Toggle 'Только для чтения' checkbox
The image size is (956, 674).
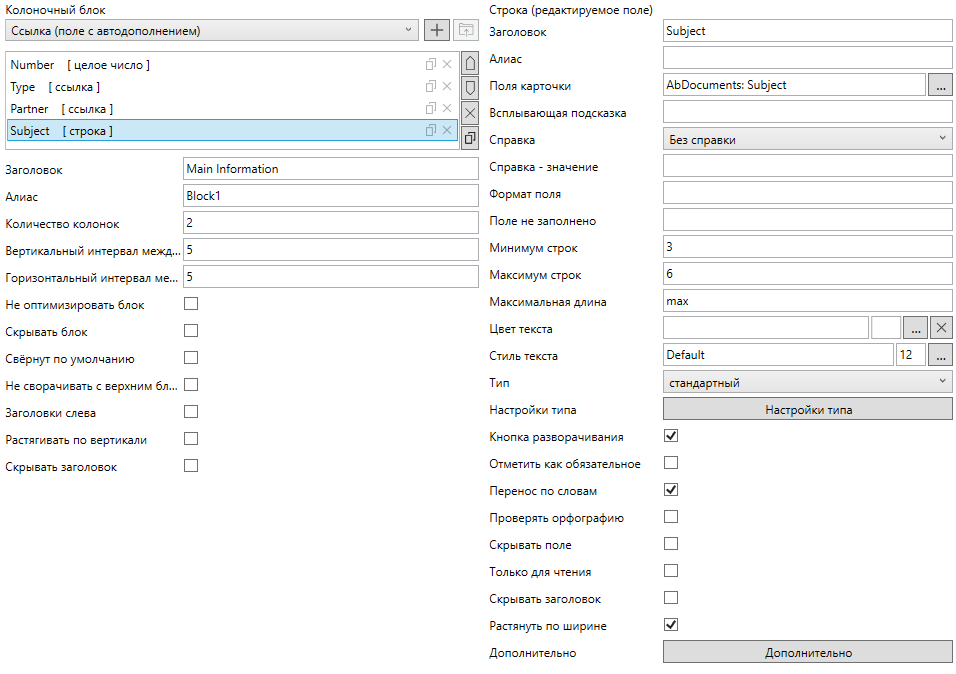671,571
